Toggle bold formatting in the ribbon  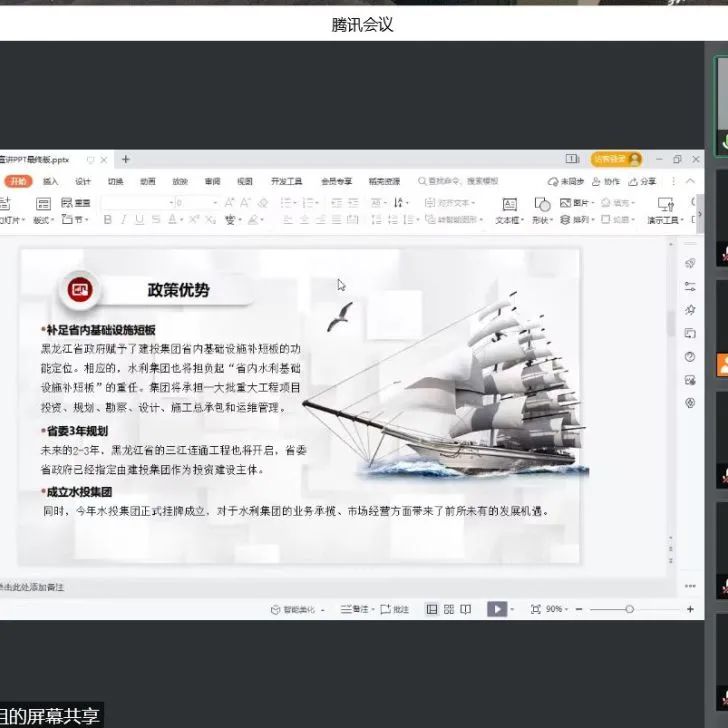[x=108, y=220]
